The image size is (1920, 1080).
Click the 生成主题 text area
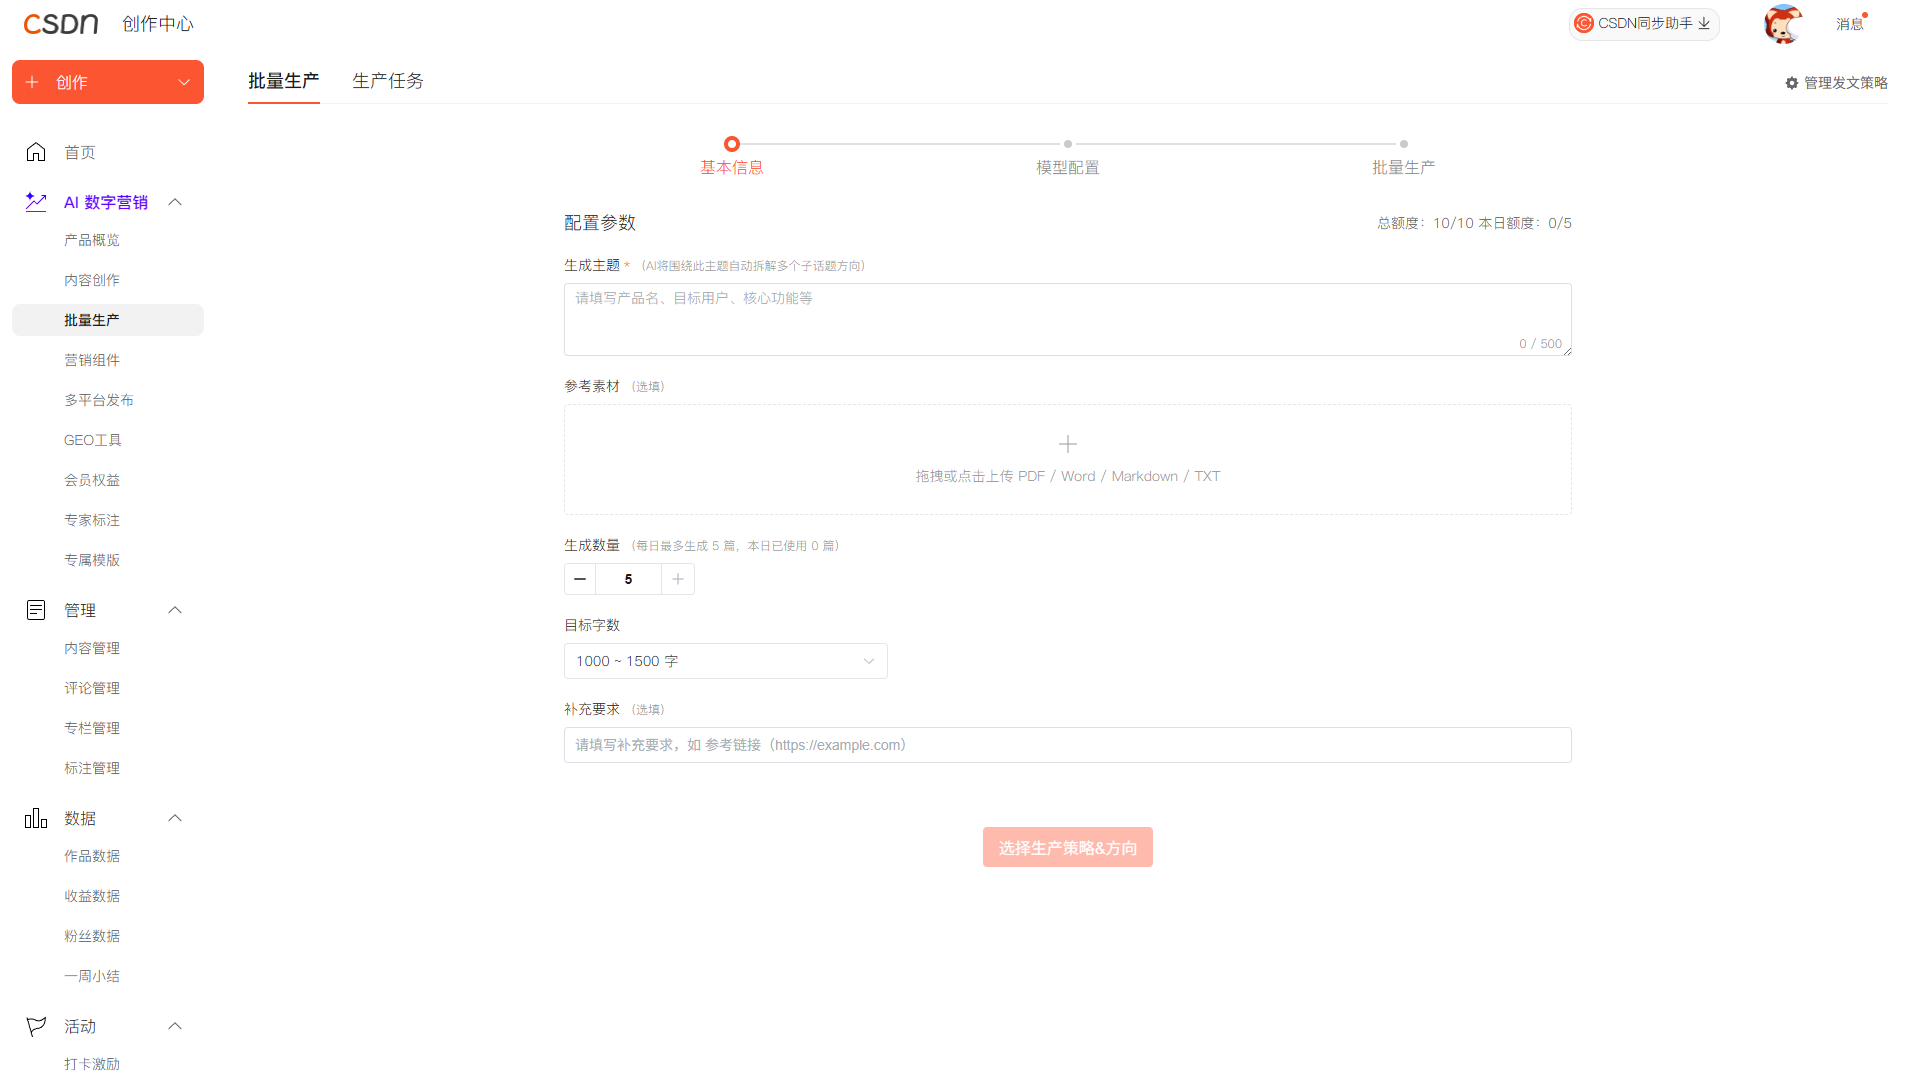[x=1068, y=319]
